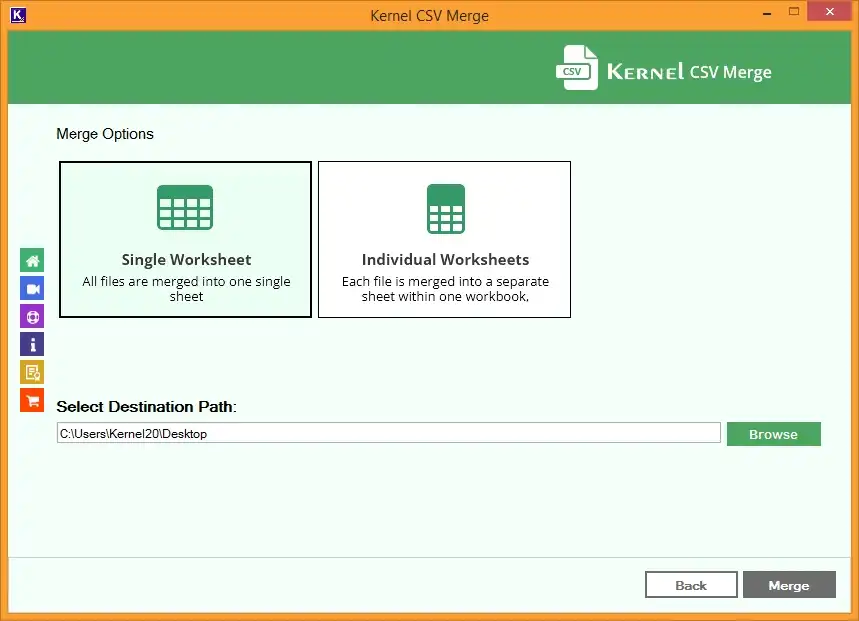Click the text 'All files are merged into one single sheet'
The height and width of the screenshot is (621, 859).
pyautogui.click(x=186, y=289)
